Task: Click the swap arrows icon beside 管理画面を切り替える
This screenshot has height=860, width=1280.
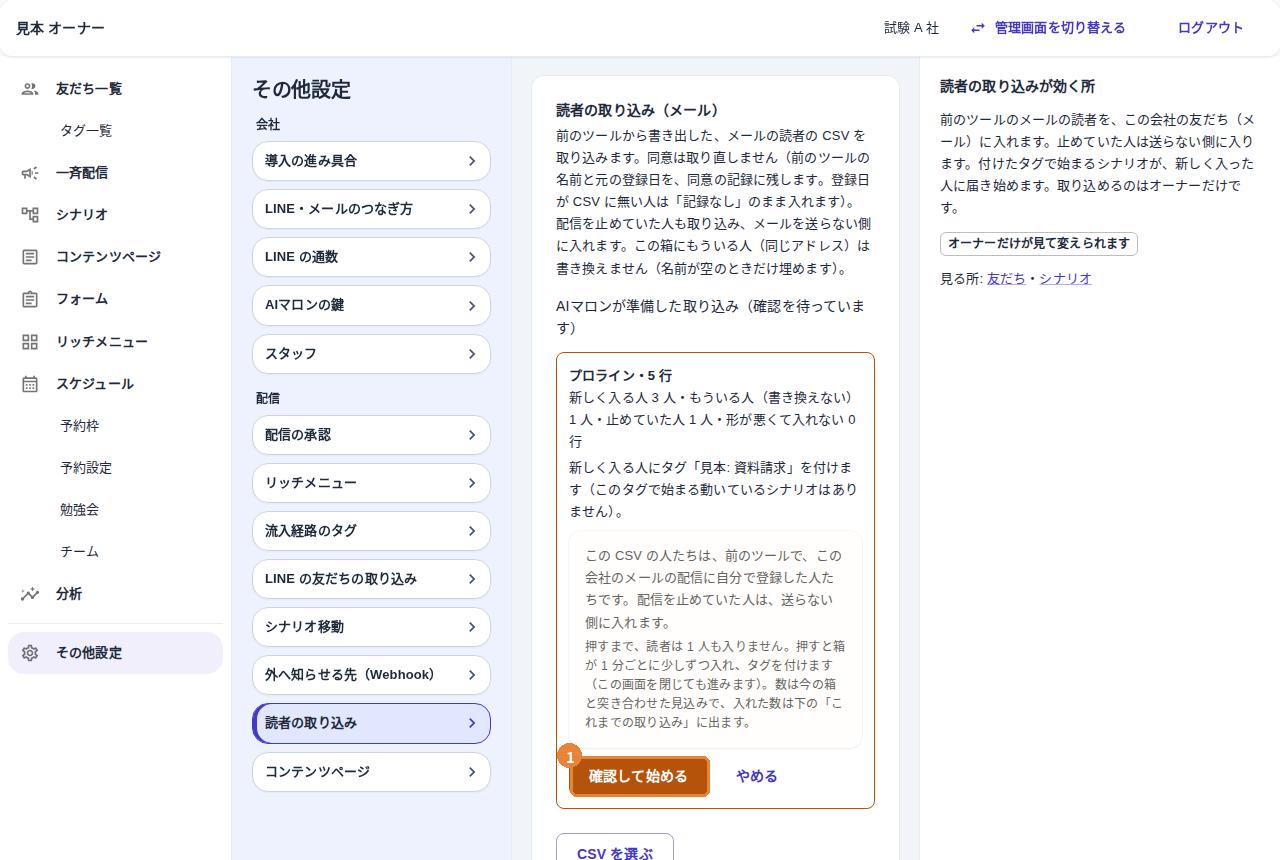Action: click(x=978, y=28)
